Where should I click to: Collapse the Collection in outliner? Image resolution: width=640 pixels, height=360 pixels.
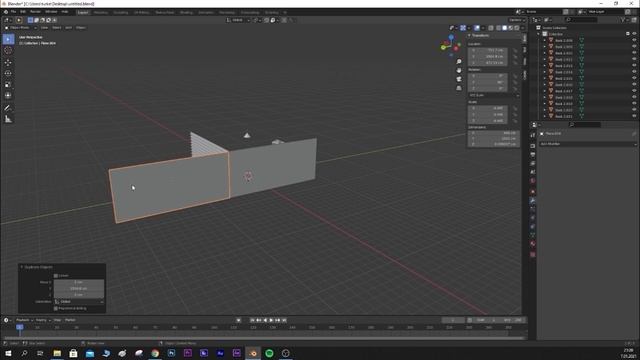[539, 34]
